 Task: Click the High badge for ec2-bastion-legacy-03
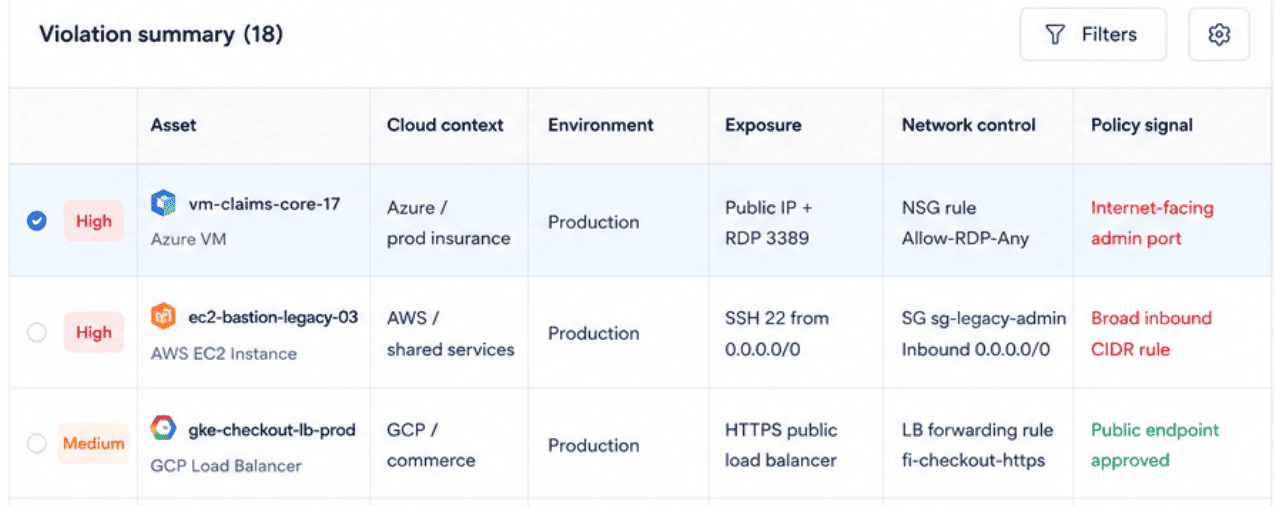pyautogui.click(x=94, y=333)
